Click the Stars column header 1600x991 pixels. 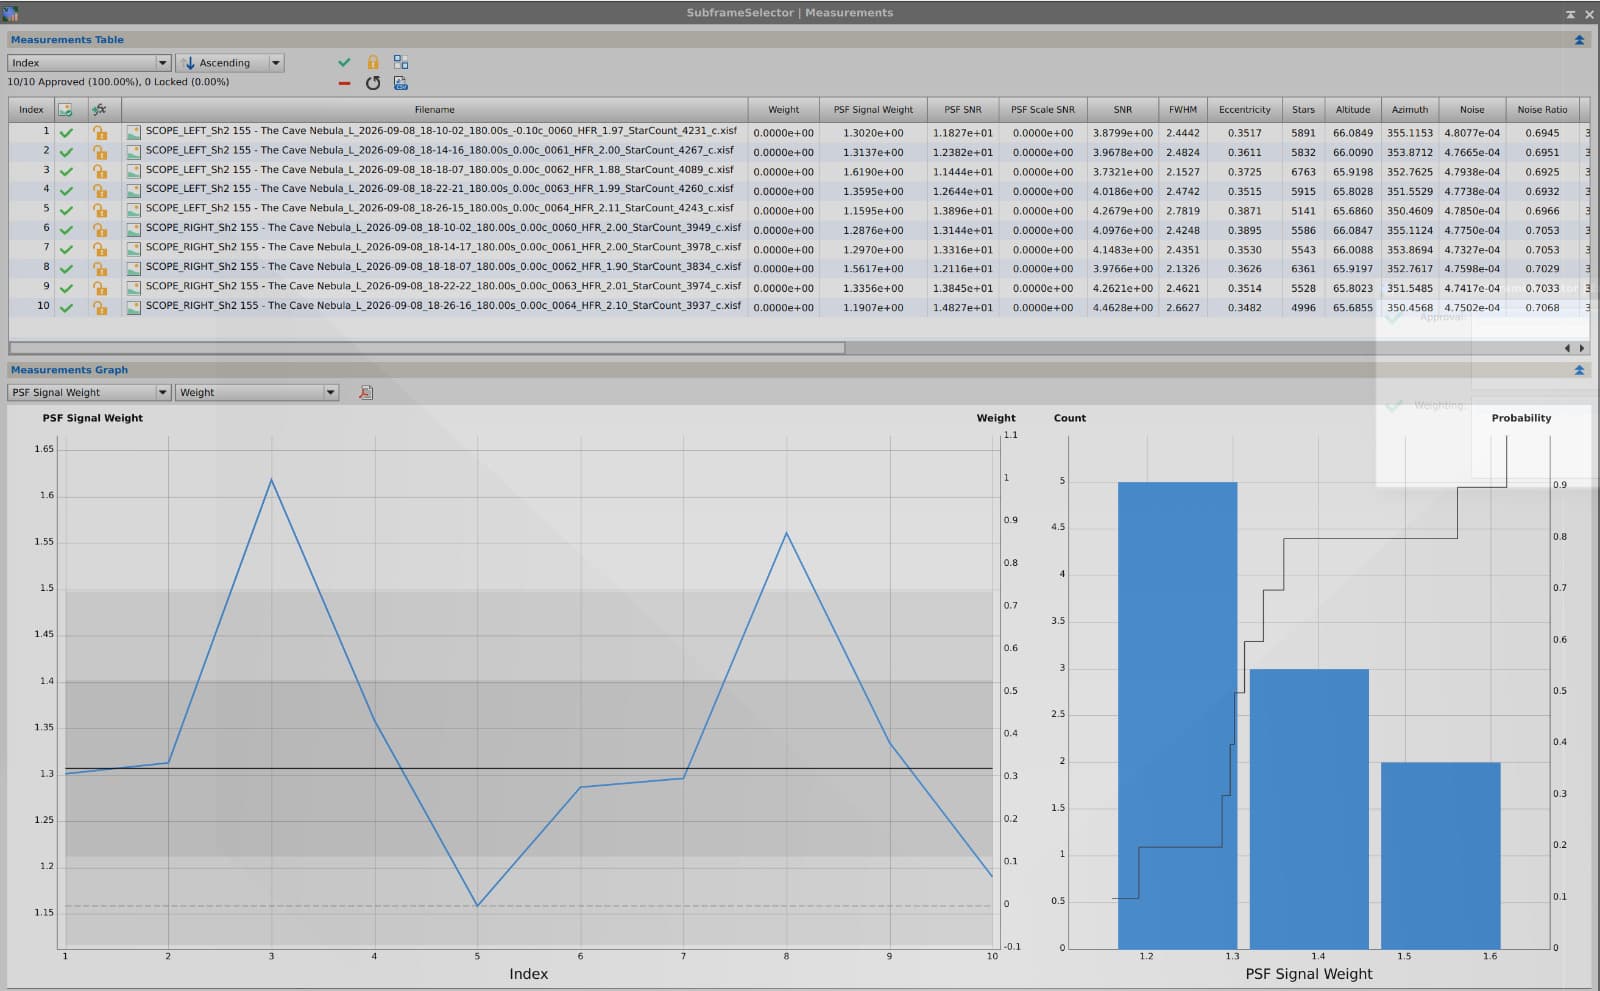pyautogui.click(x=1303, y=110)
